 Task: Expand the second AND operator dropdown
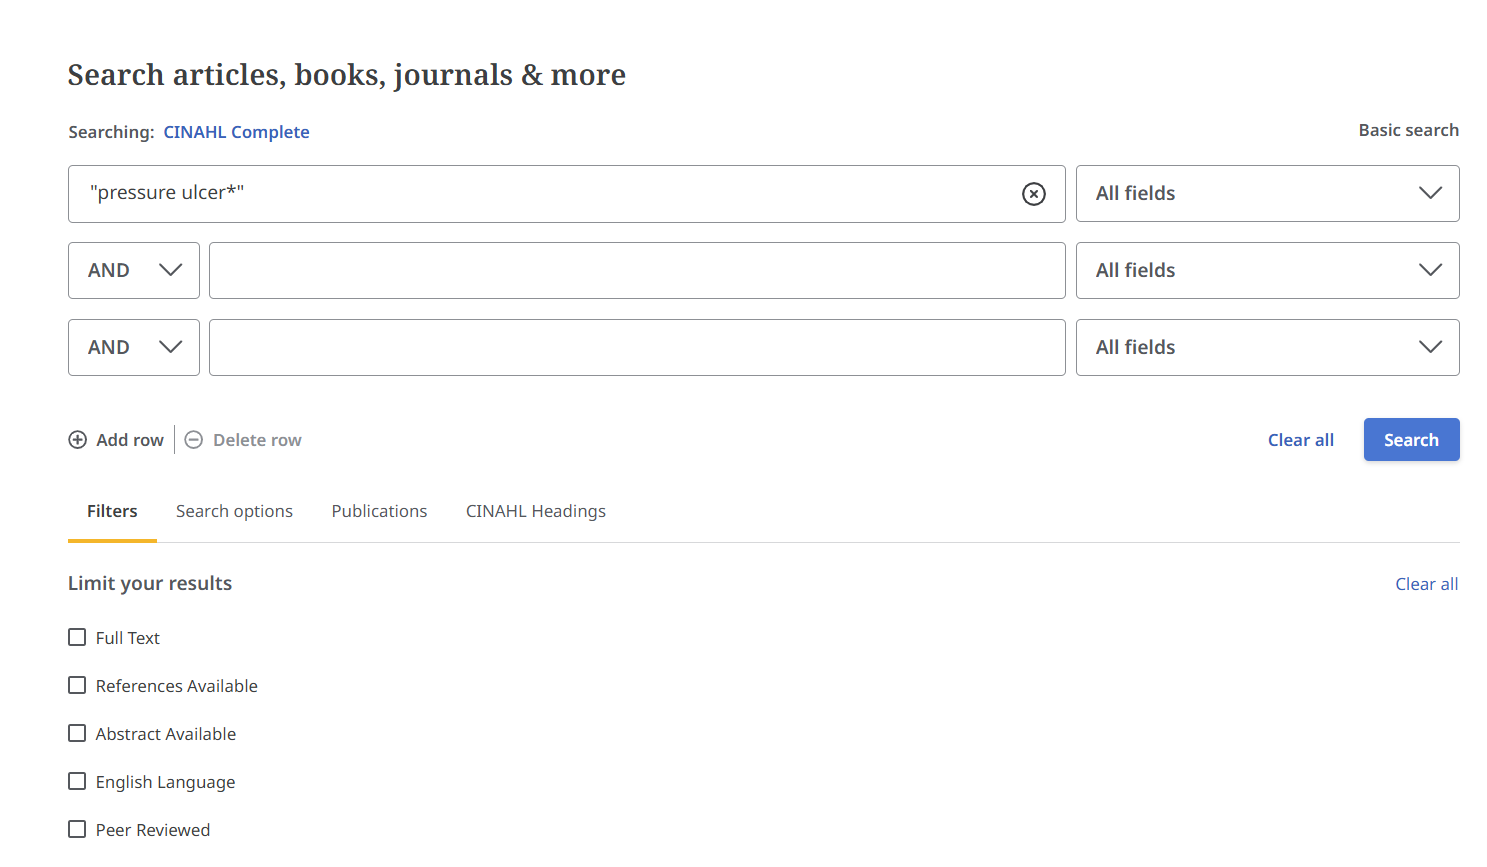(x=134, y=348)
